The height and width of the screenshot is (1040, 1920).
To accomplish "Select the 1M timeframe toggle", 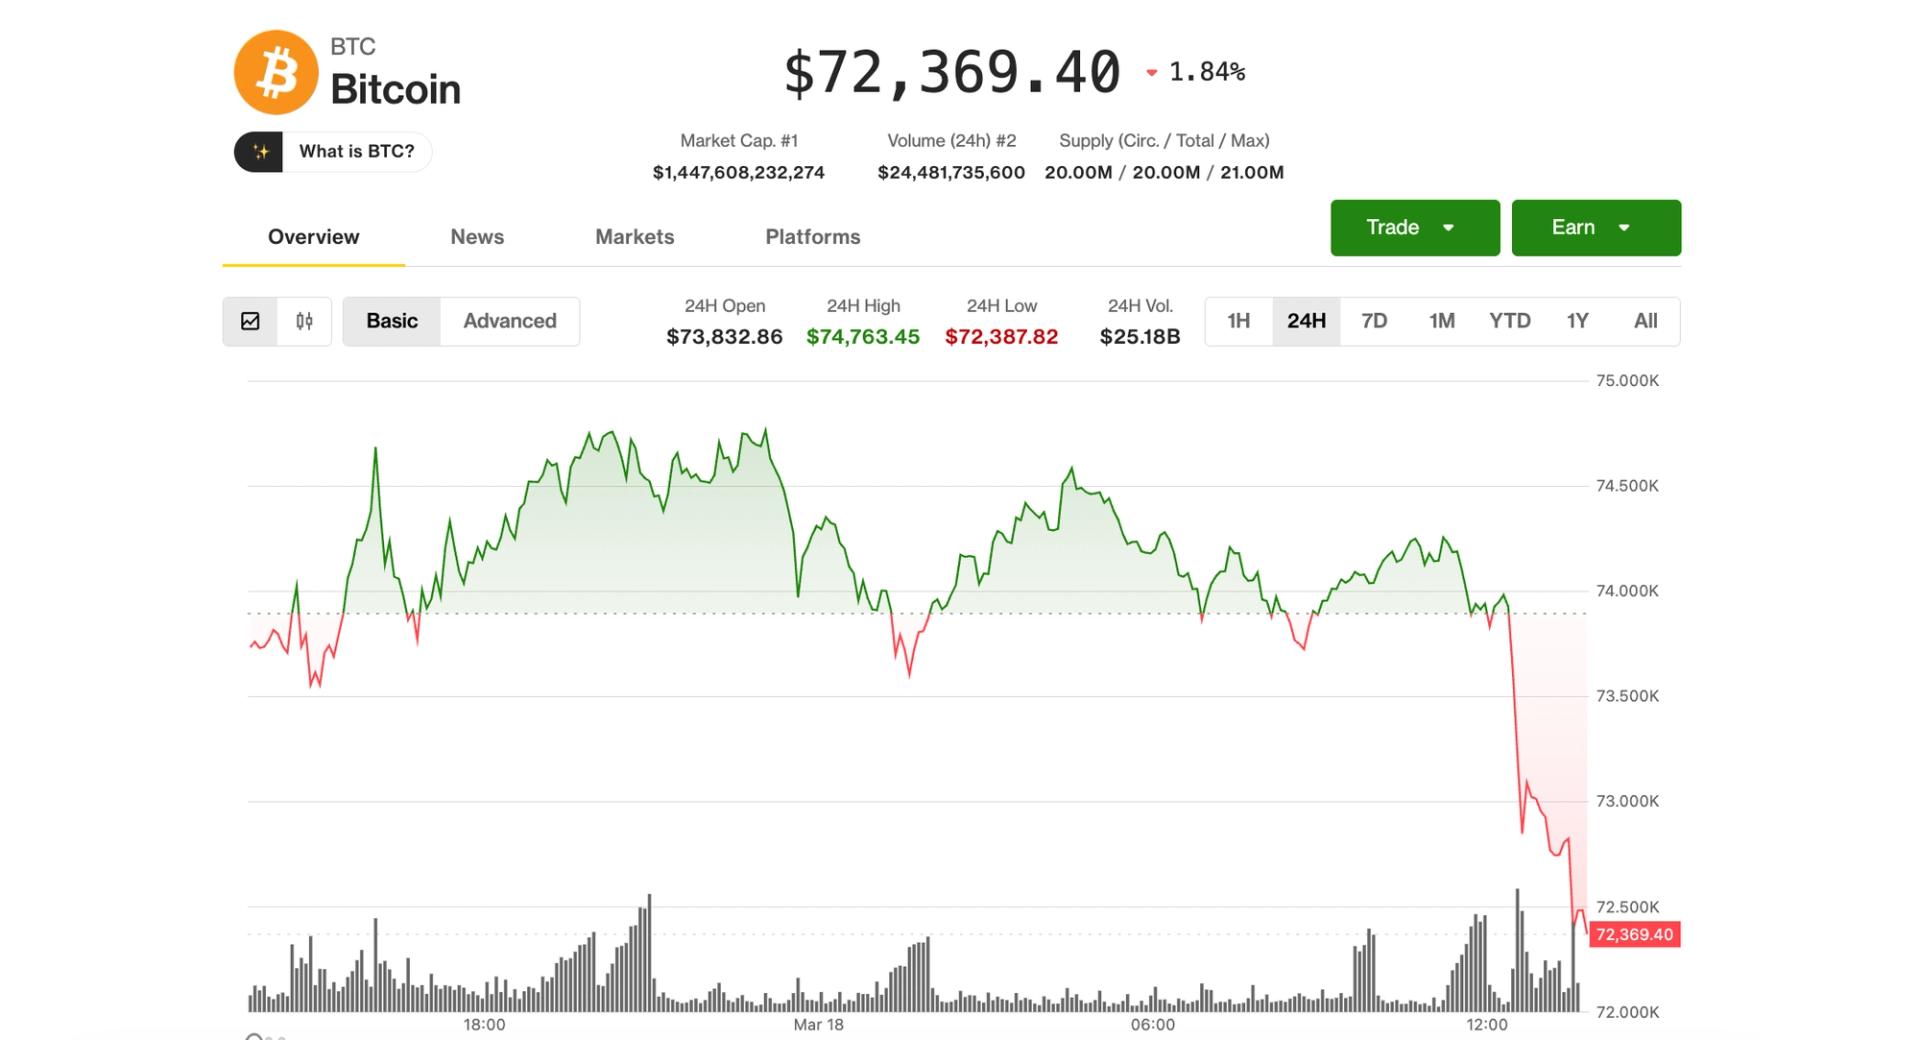I will point(1443,321).
